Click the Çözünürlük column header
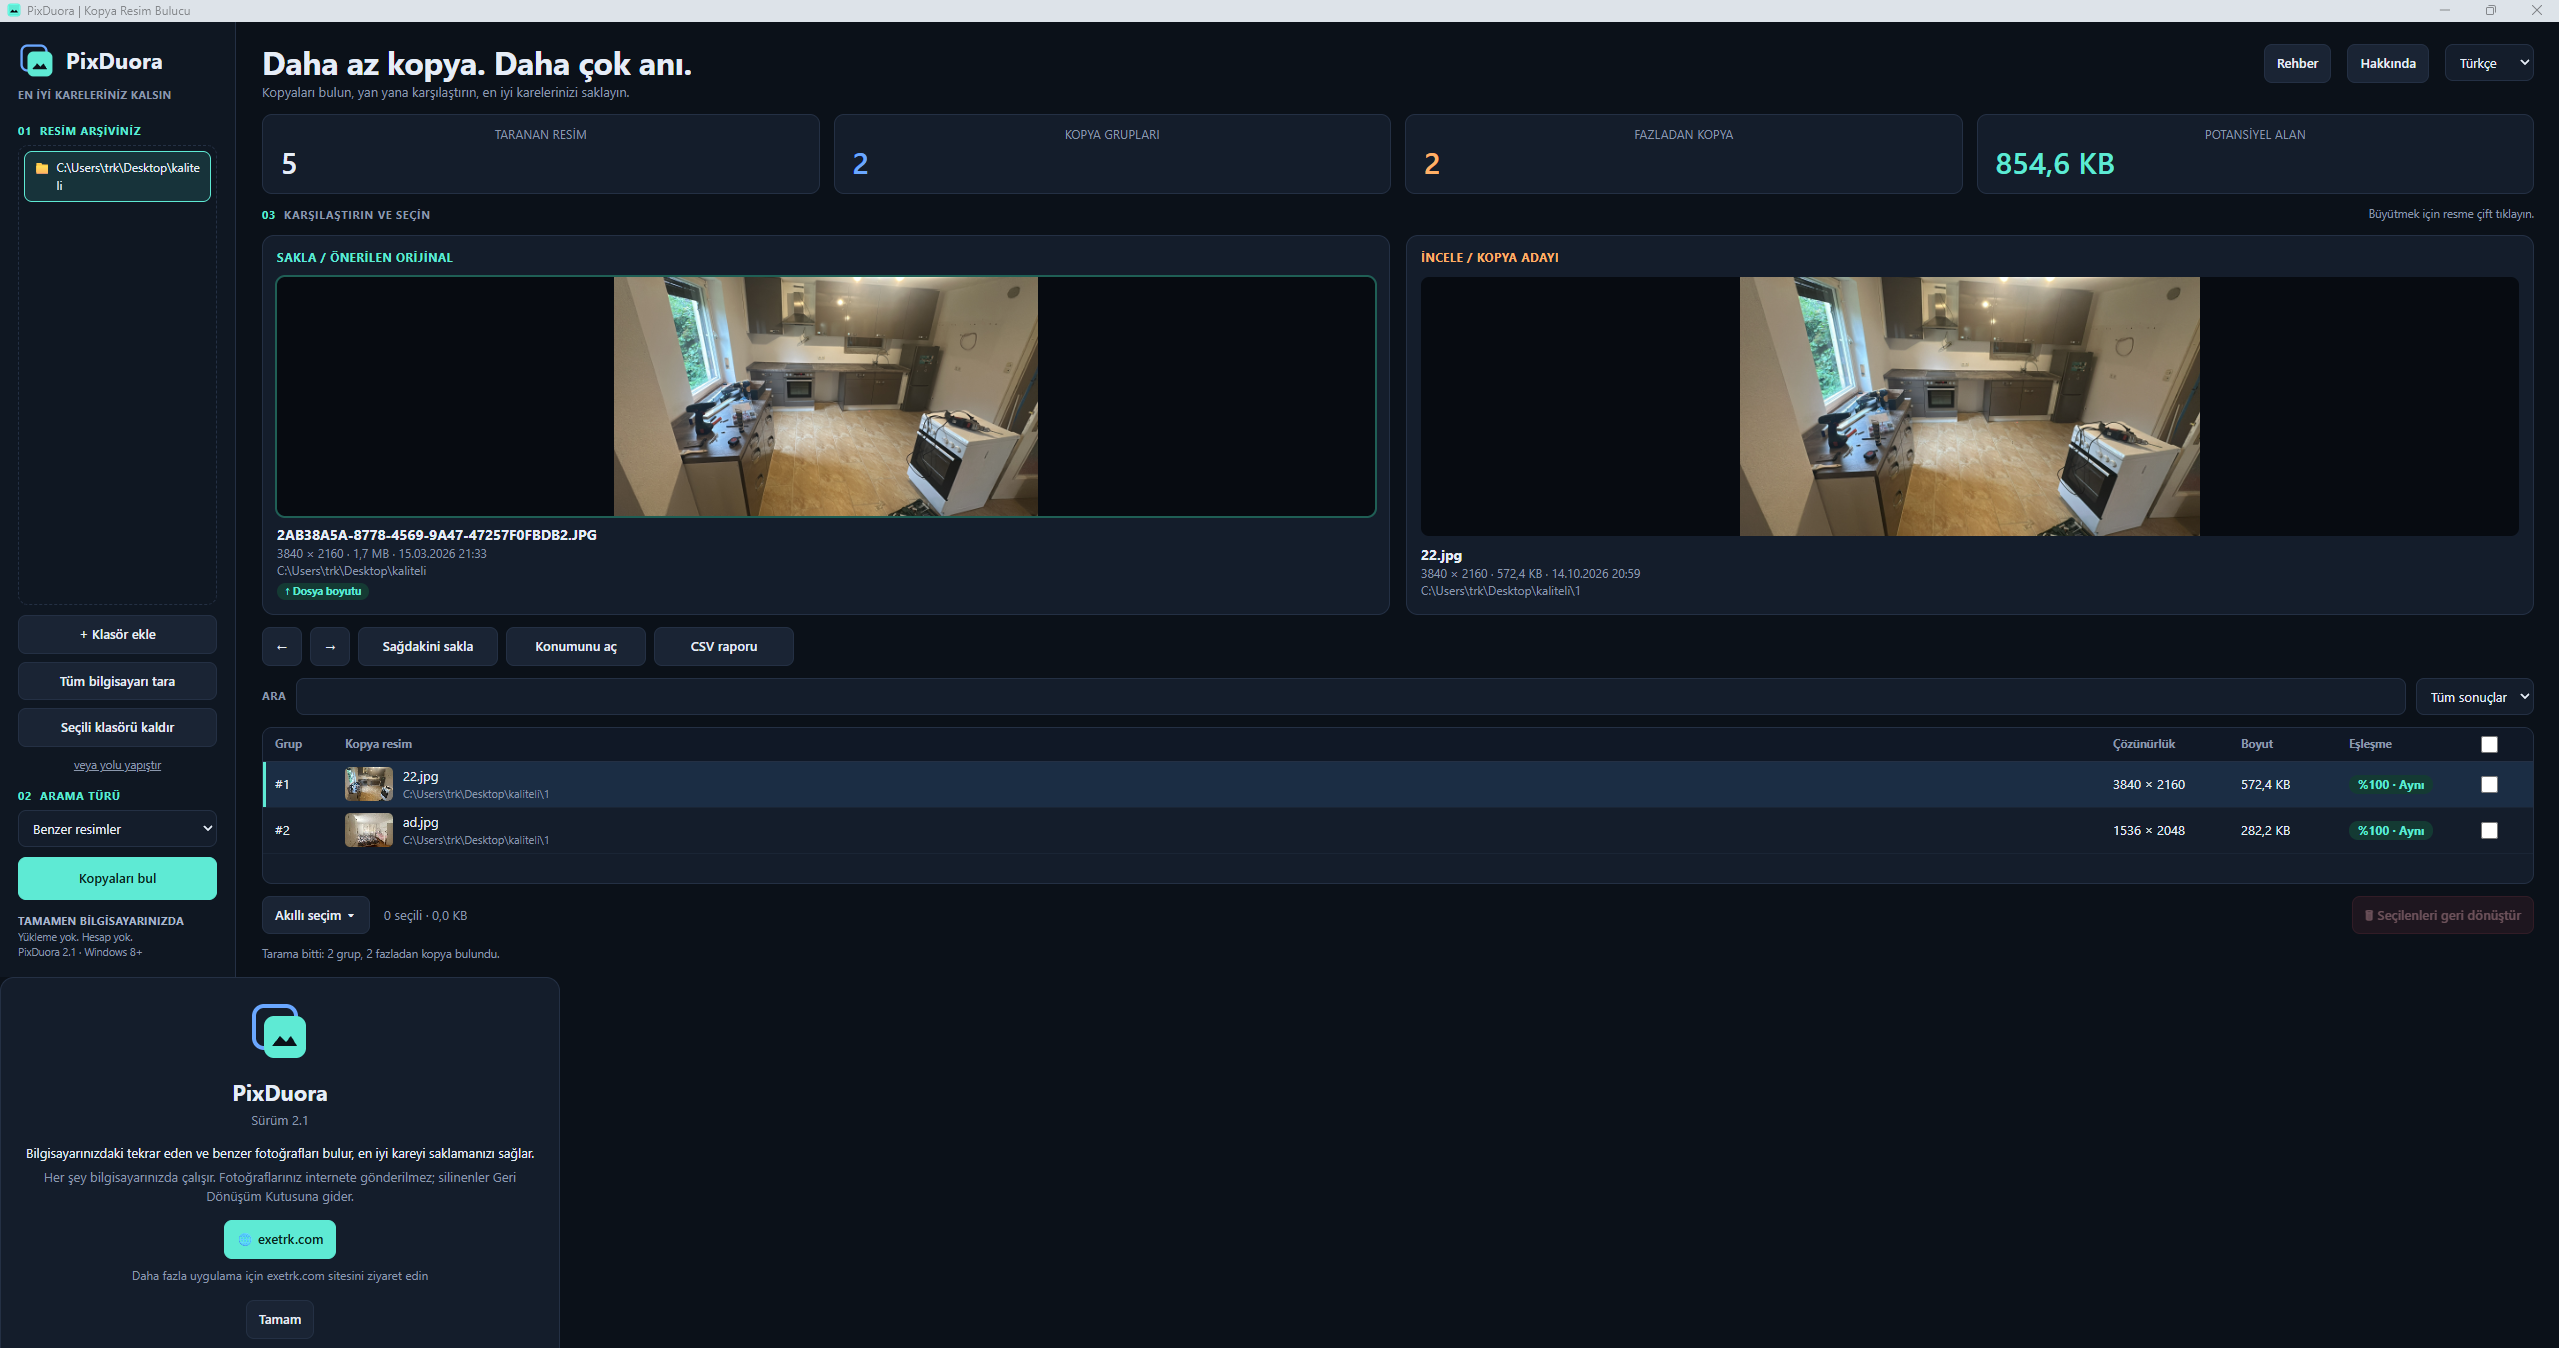The width and height of the screenshot is (2559, 1348). tap(2143, 744)
